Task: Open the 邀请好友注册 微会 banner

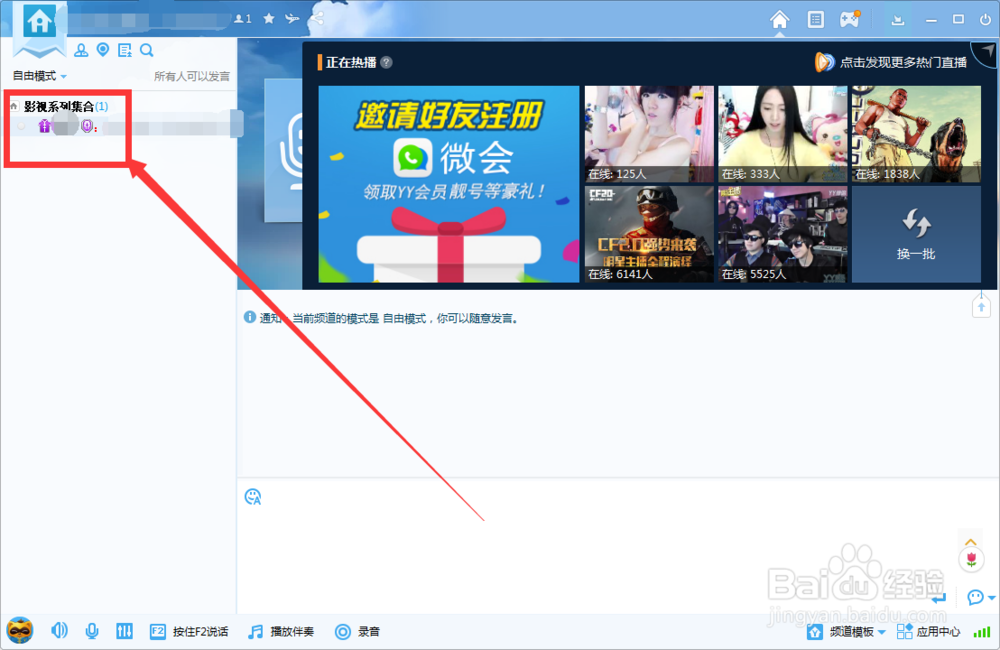Action: [x=449, y=184]
